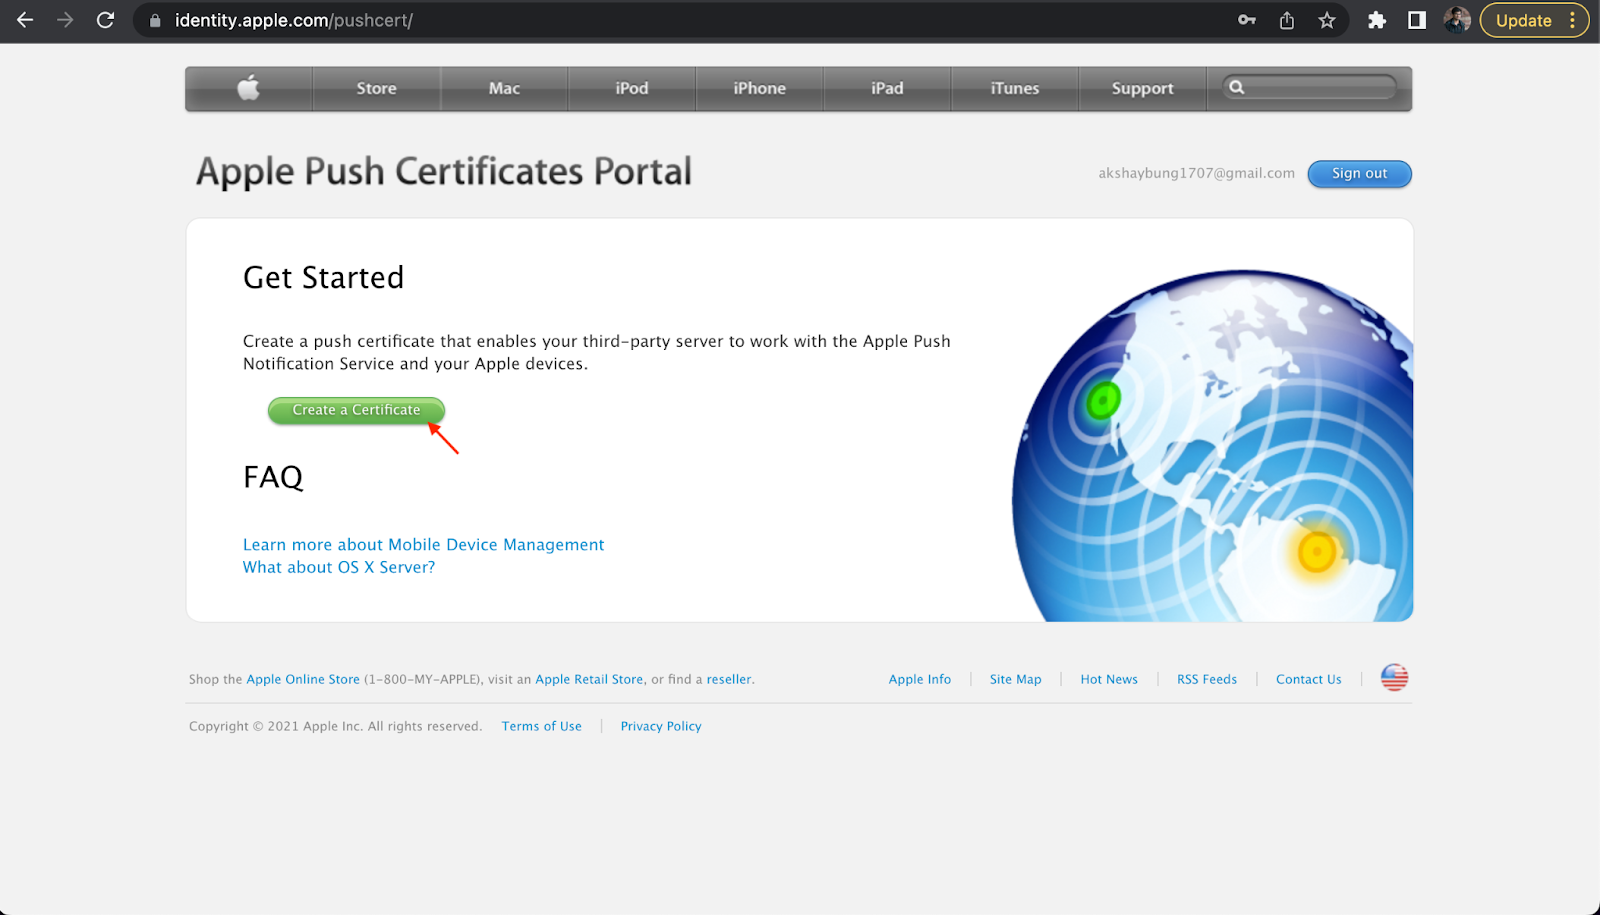Click the padlock site info icon
Image resolution: width=1600 pixels, height=915 pixels.
[155, 20]
